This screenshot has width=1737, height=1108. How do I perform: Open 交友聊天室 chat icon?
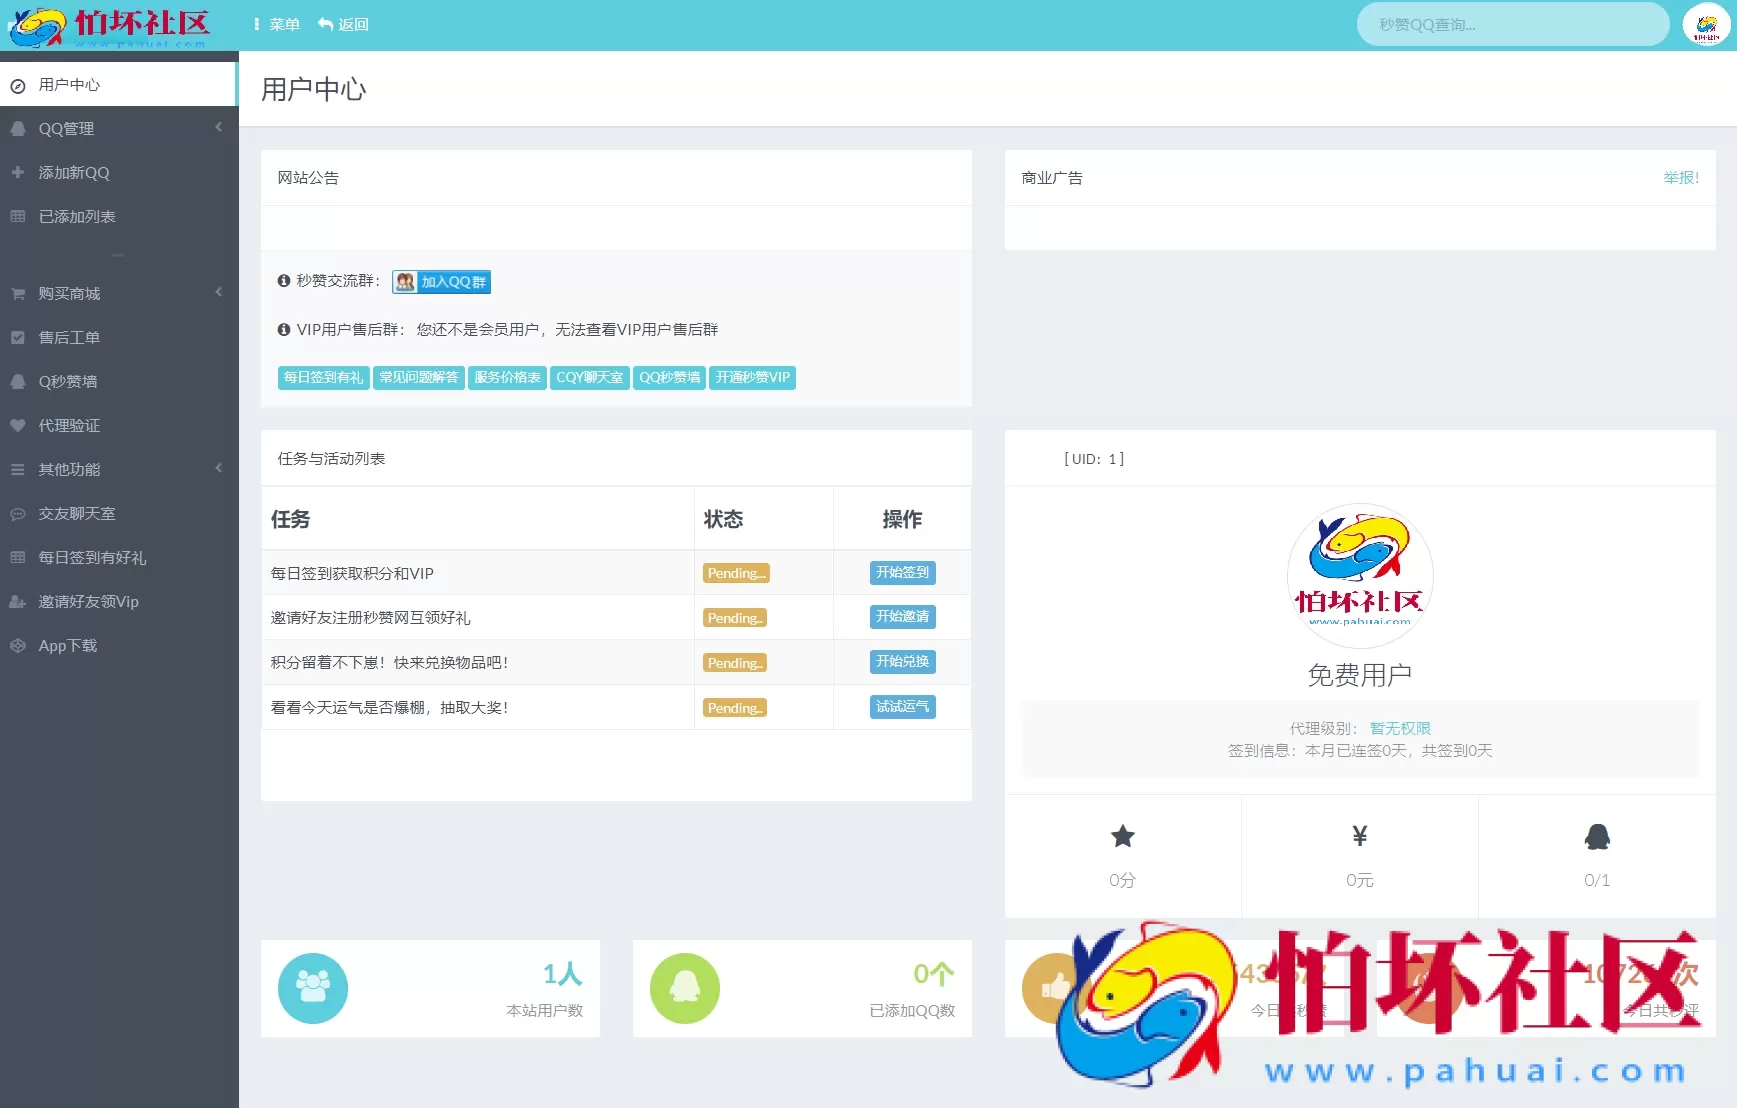[18, 513]
